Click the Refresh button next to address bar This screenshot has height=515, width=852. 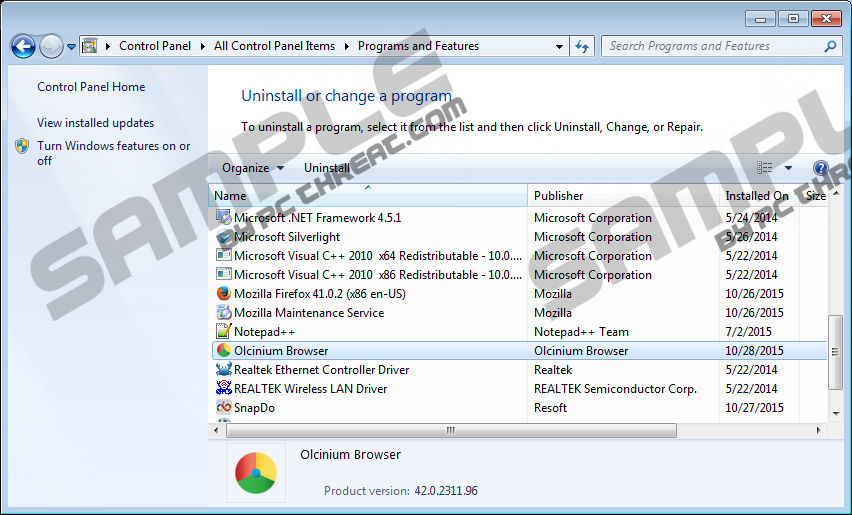coord(582,47)
